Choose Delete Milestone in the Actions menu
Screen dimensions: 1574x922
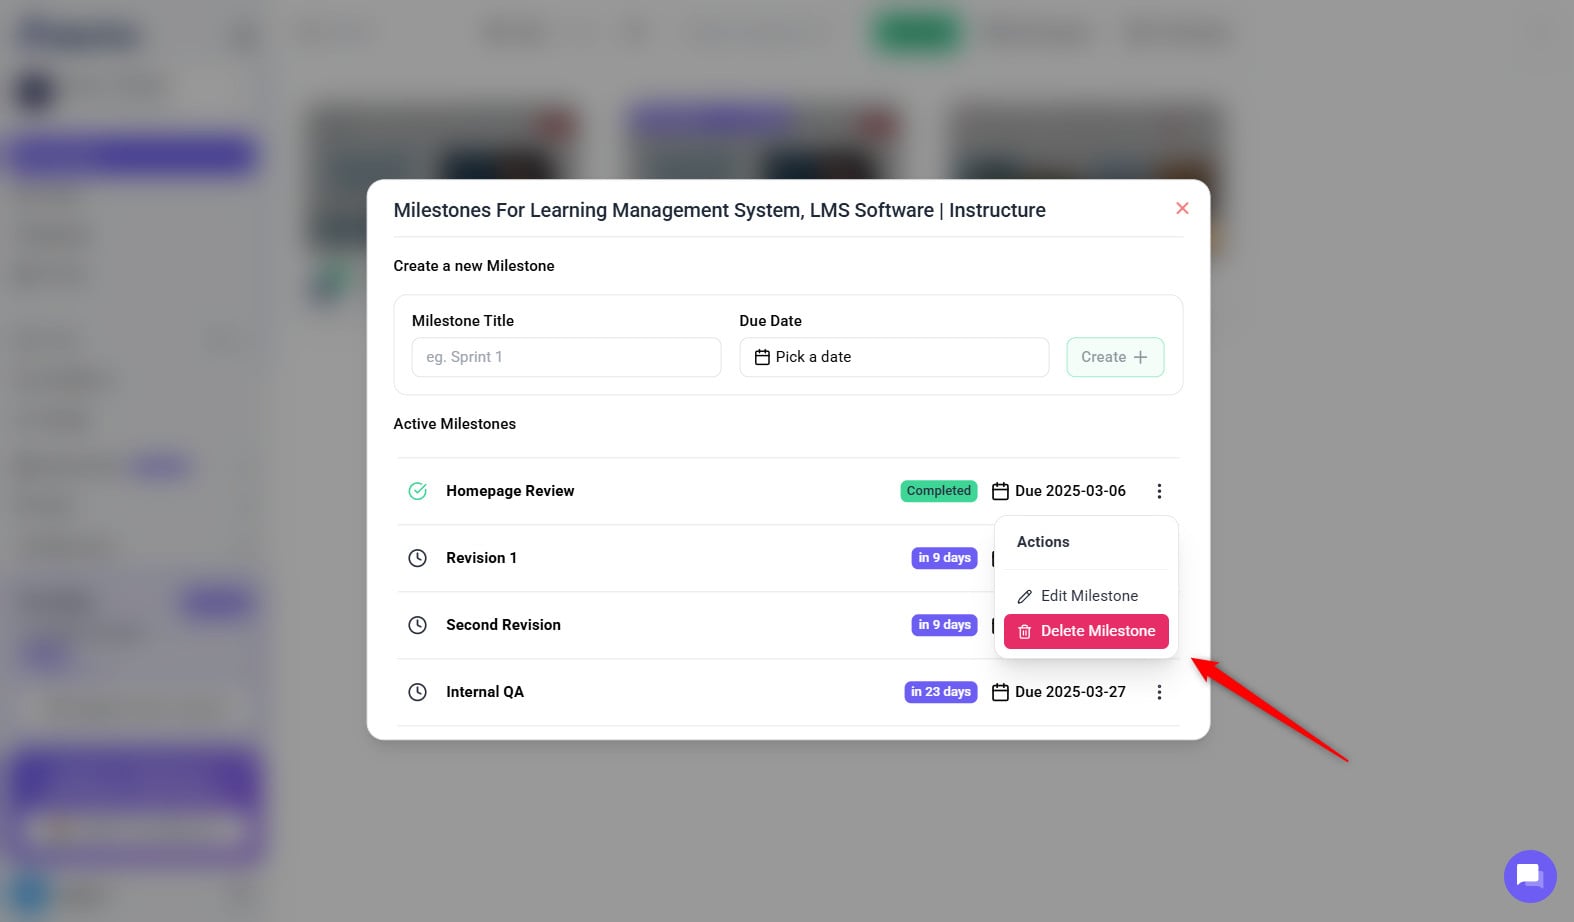pyautogui.click(x=1097, y=631)
